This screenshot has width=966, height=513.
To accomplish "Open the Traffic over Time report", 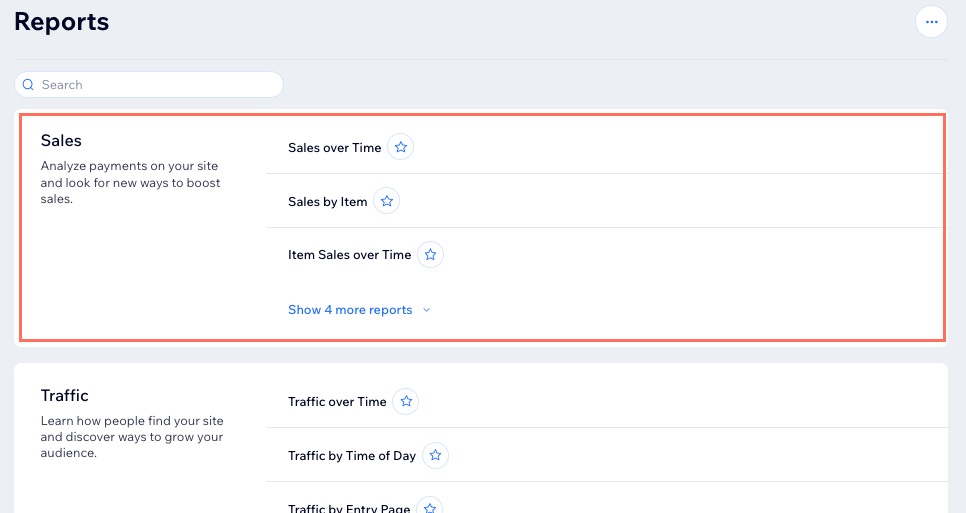I will click(337, 402).
